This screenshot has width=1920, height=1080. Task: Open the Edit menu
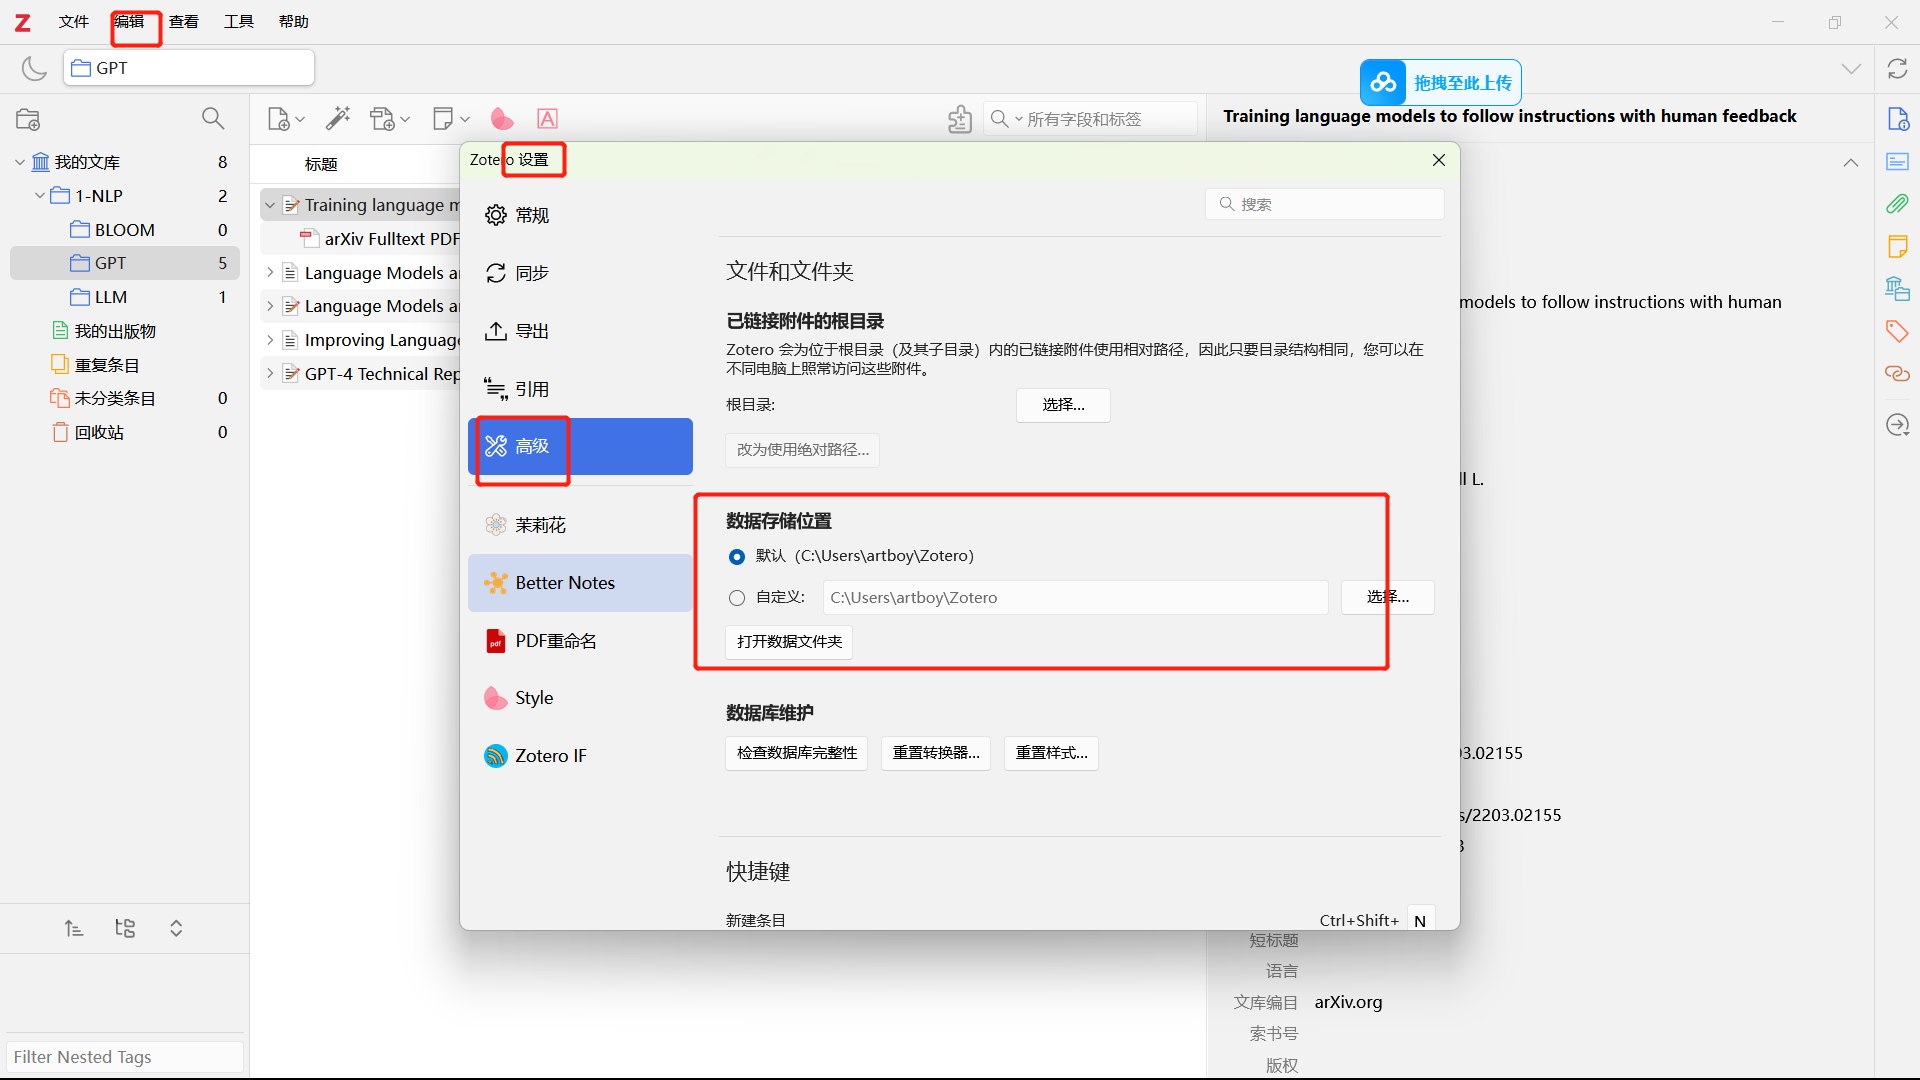(x=129, y=21)
